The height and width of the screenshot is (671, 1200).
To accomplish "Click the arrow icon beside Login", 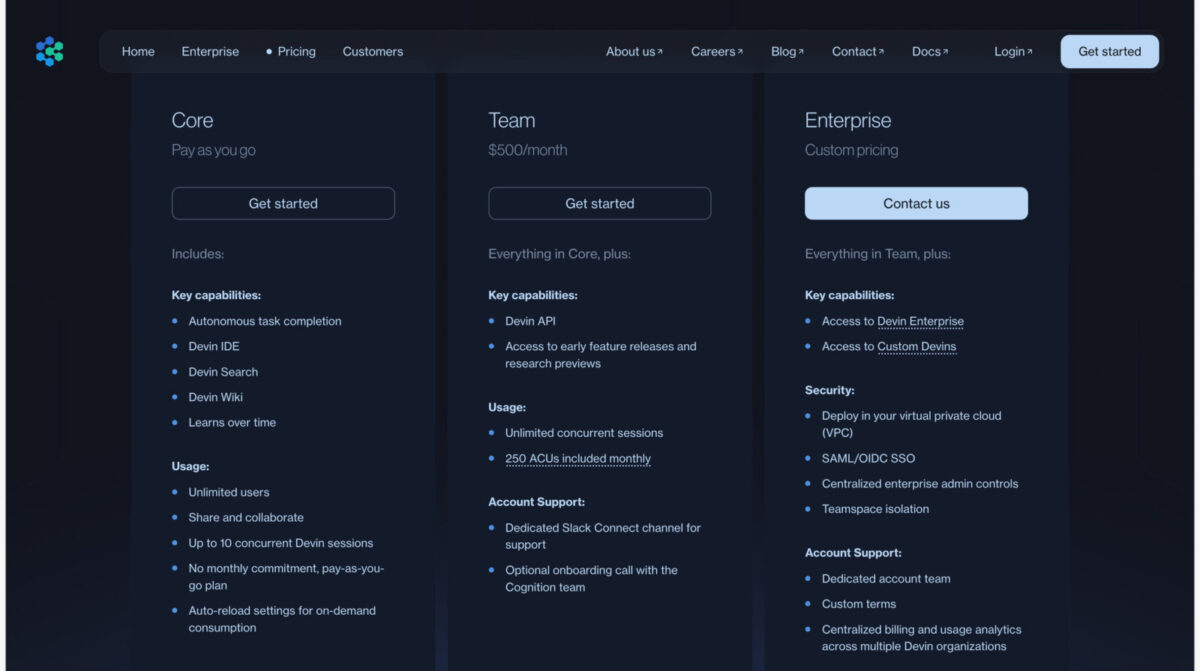I will click(1030, 52).
